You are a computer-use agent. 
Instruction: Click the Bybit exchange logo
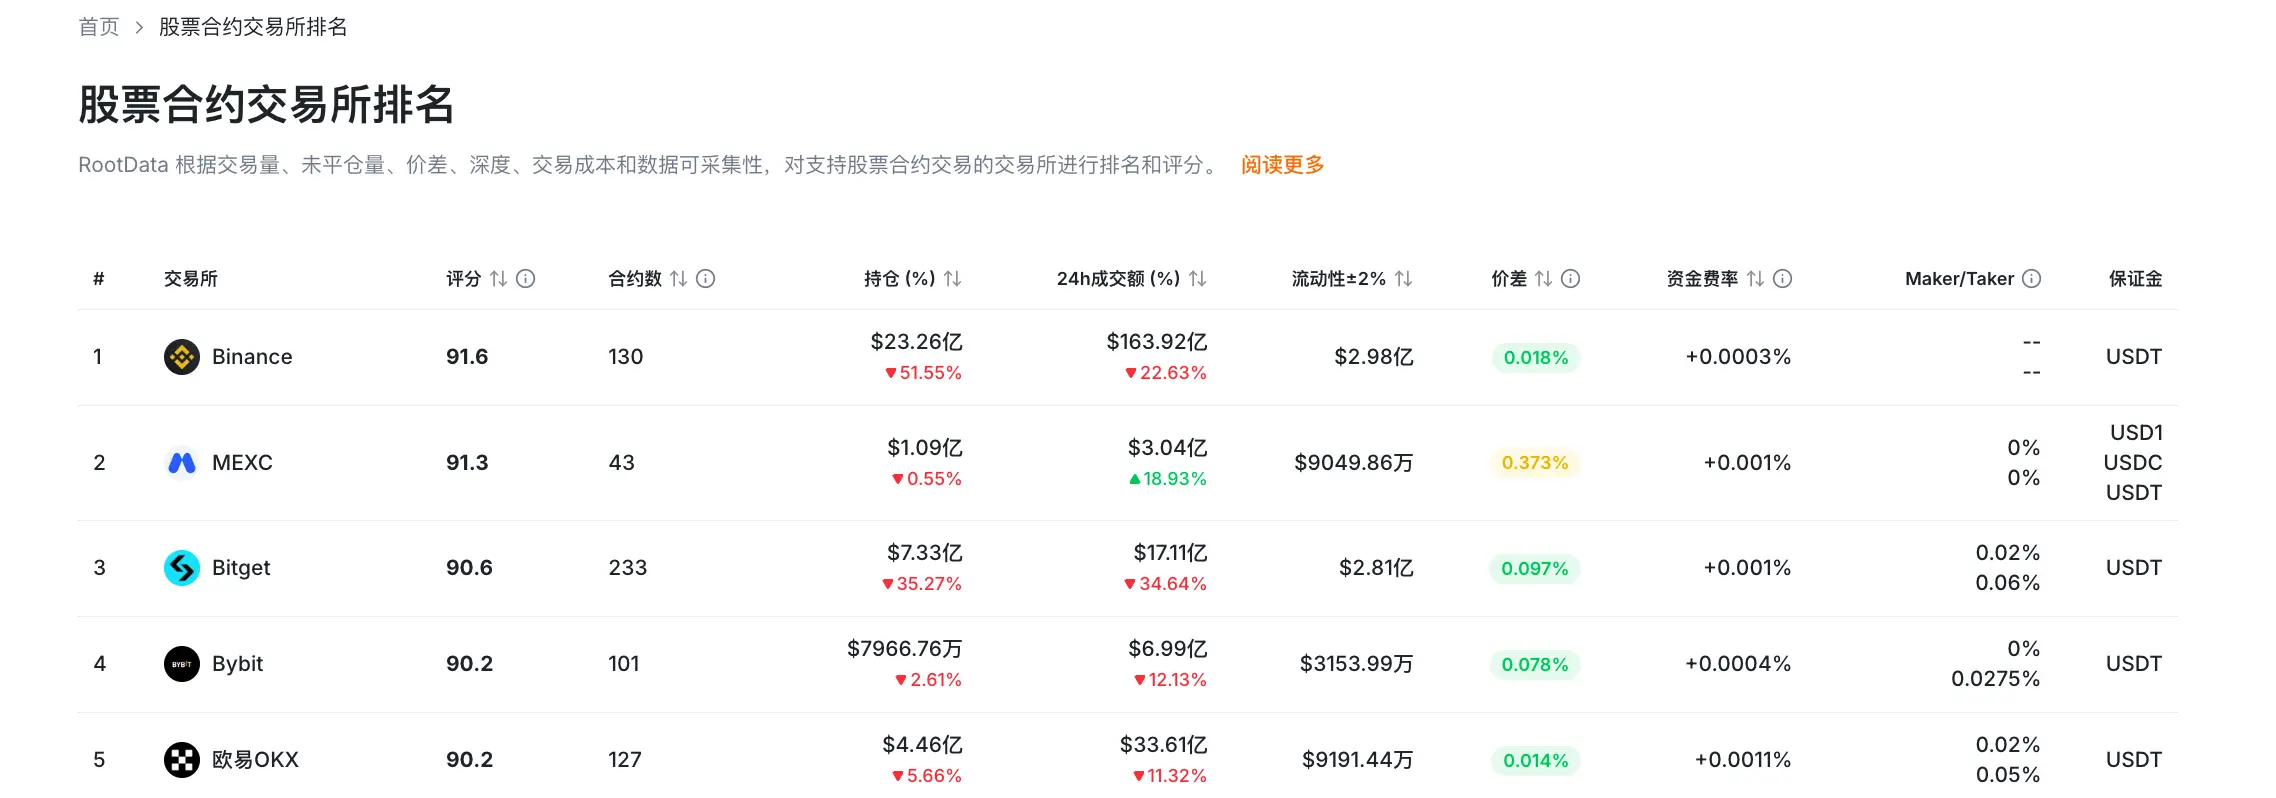pyautogui.click(x=181, y=664)
